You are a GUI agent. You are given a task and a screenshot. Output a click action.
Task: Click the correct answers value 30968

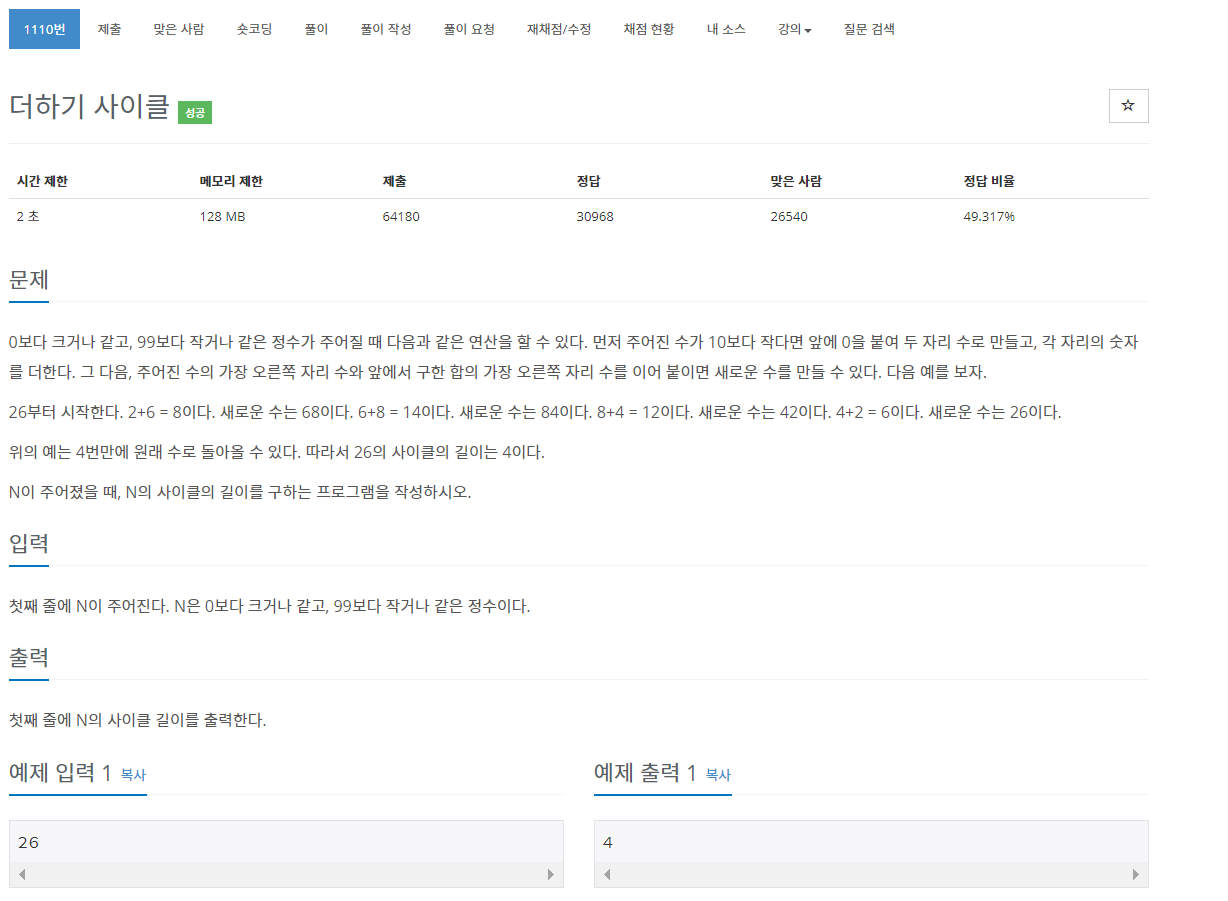(595, 216)
